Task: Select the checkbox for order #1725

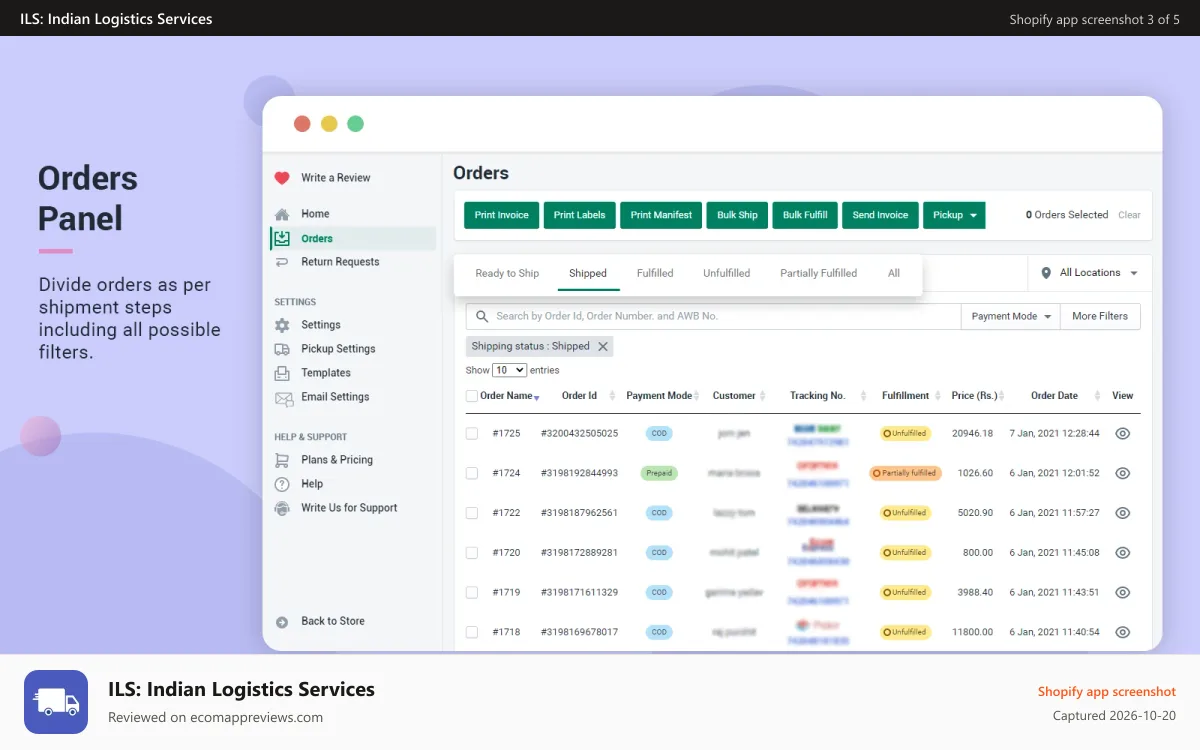Action: tap(472, 433)
